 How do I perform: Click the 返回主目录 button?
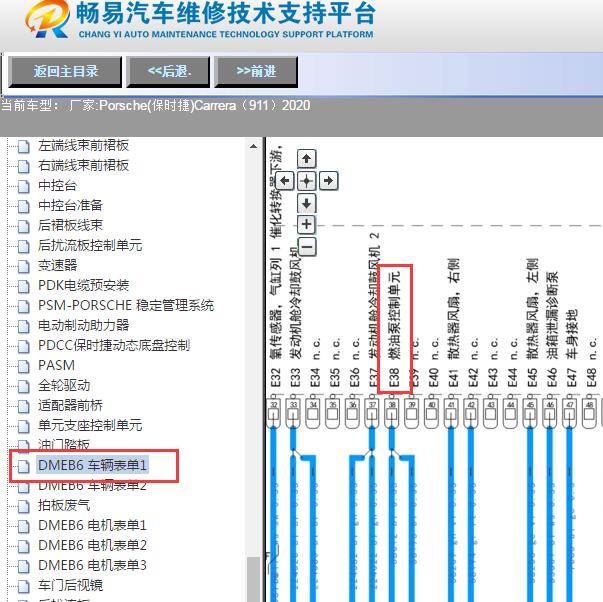click(65, 72)
